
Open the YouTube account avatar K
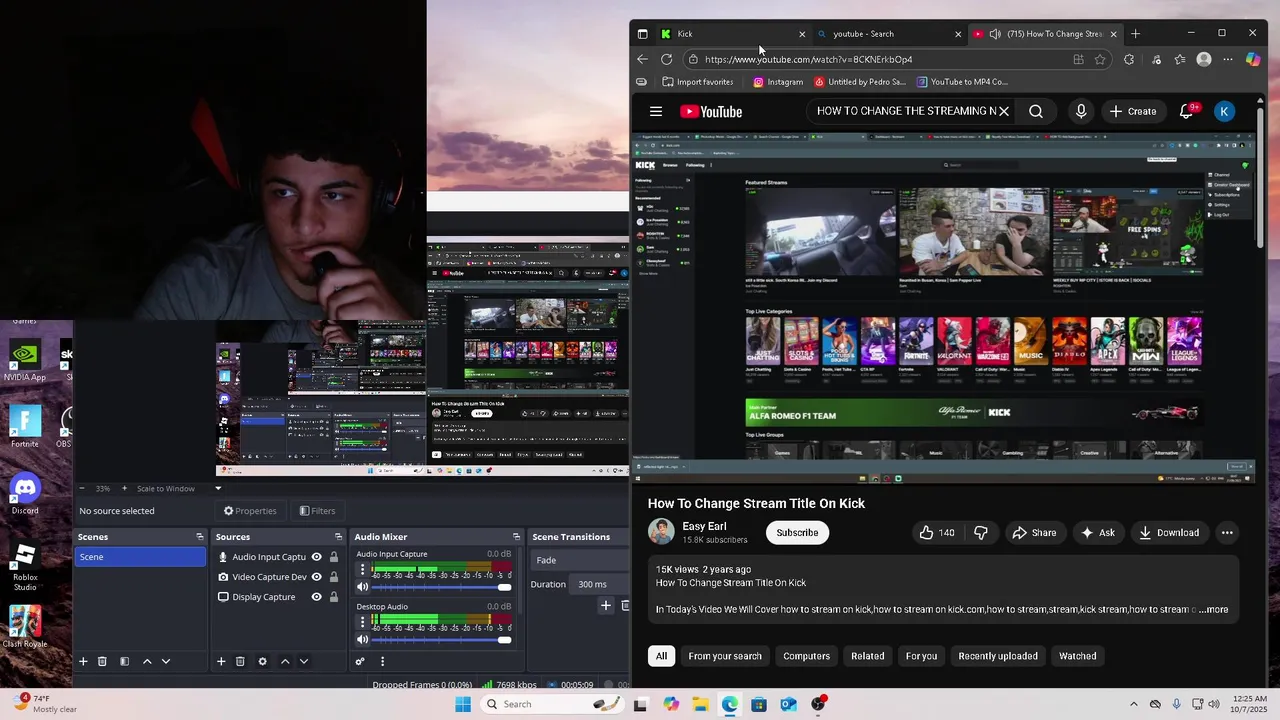[1224, 111]
